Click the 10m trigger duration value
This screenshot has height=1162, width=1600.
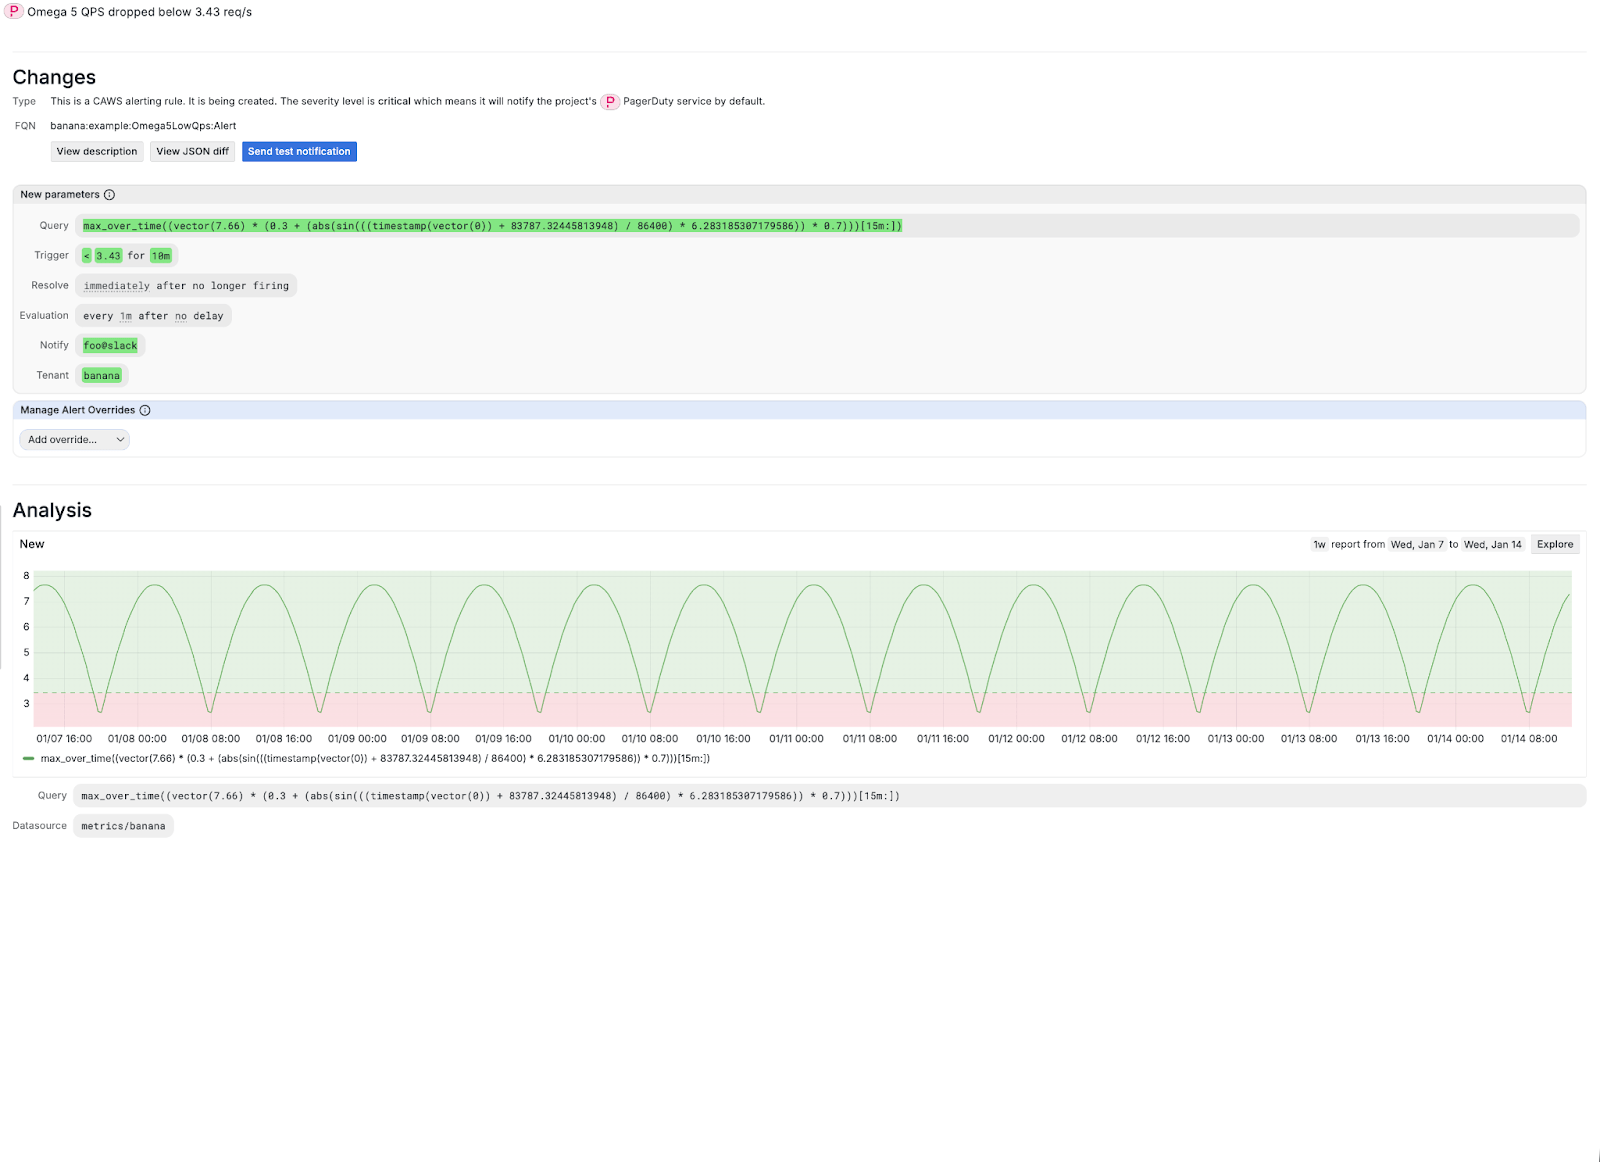point(161,256)
